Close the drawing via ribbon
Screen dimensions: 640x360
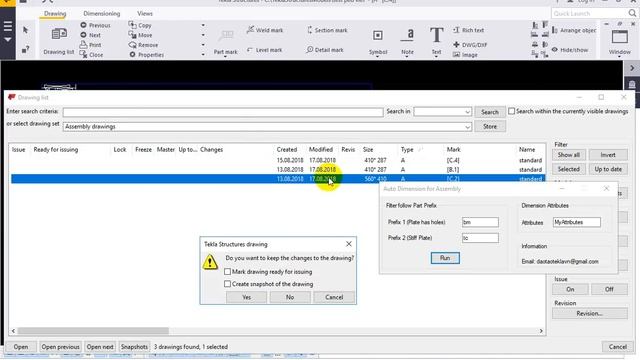(91, 55)
